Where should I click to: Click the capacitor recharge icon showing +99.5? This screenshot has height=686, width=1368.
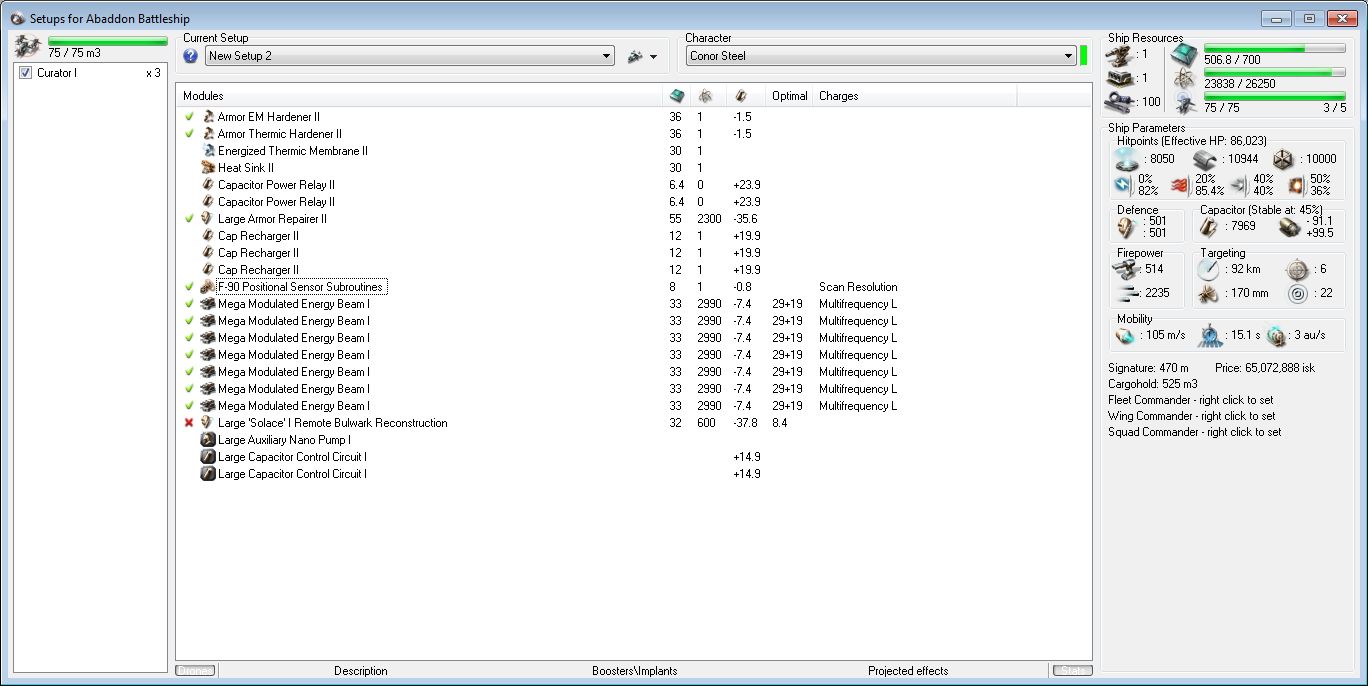1291,227
